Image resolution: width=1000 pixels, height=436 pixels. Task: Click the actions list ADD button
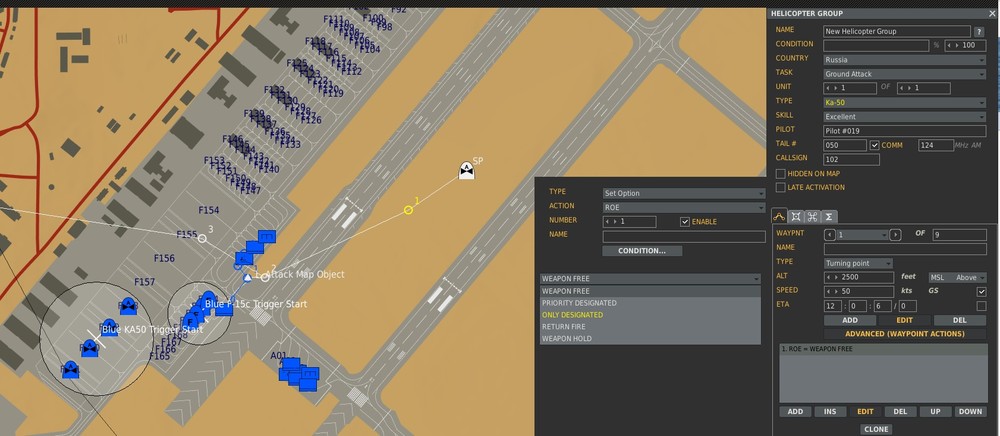click(795, 412)
